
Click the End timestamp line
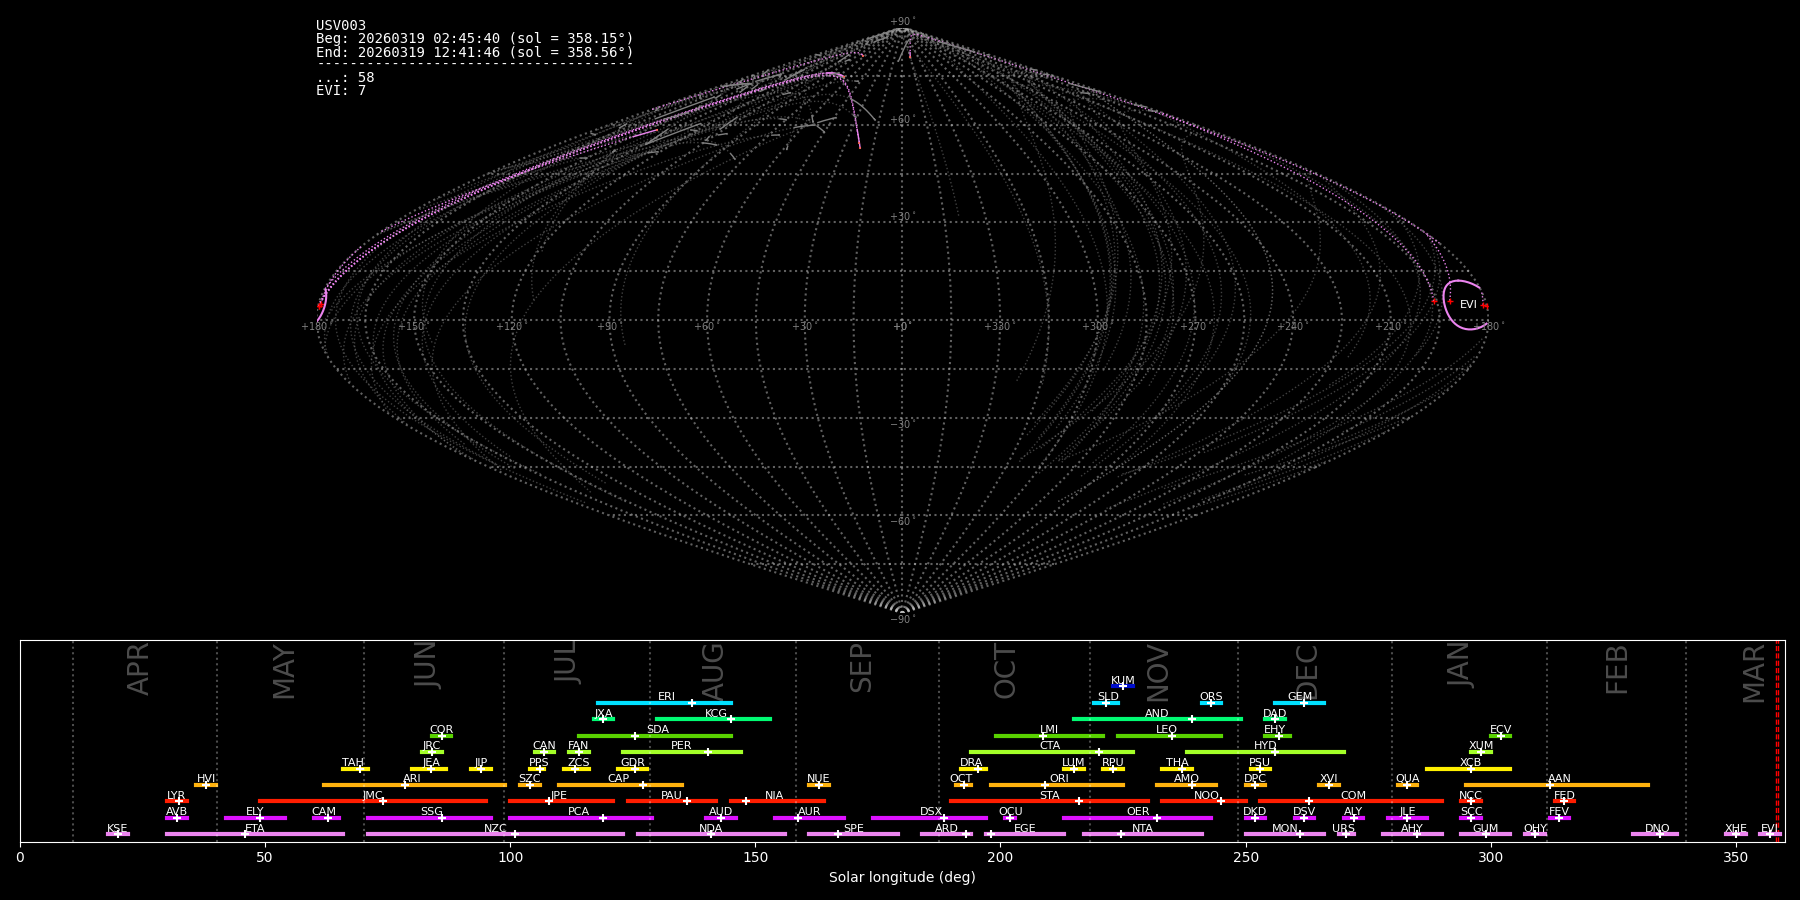[x=475, y=53]
